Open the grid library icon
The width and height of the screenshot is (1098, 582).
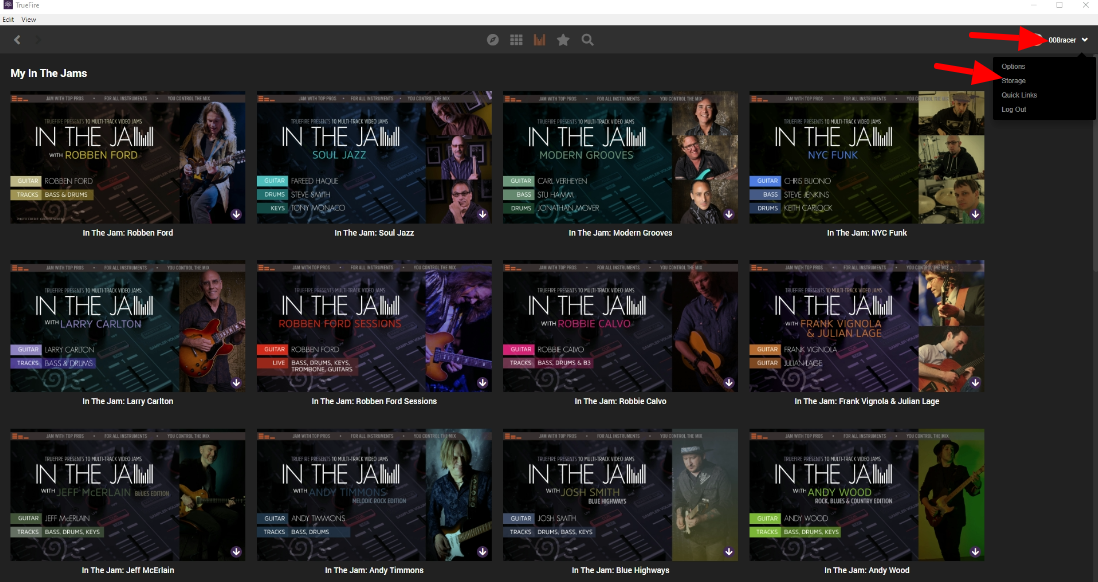516,40
